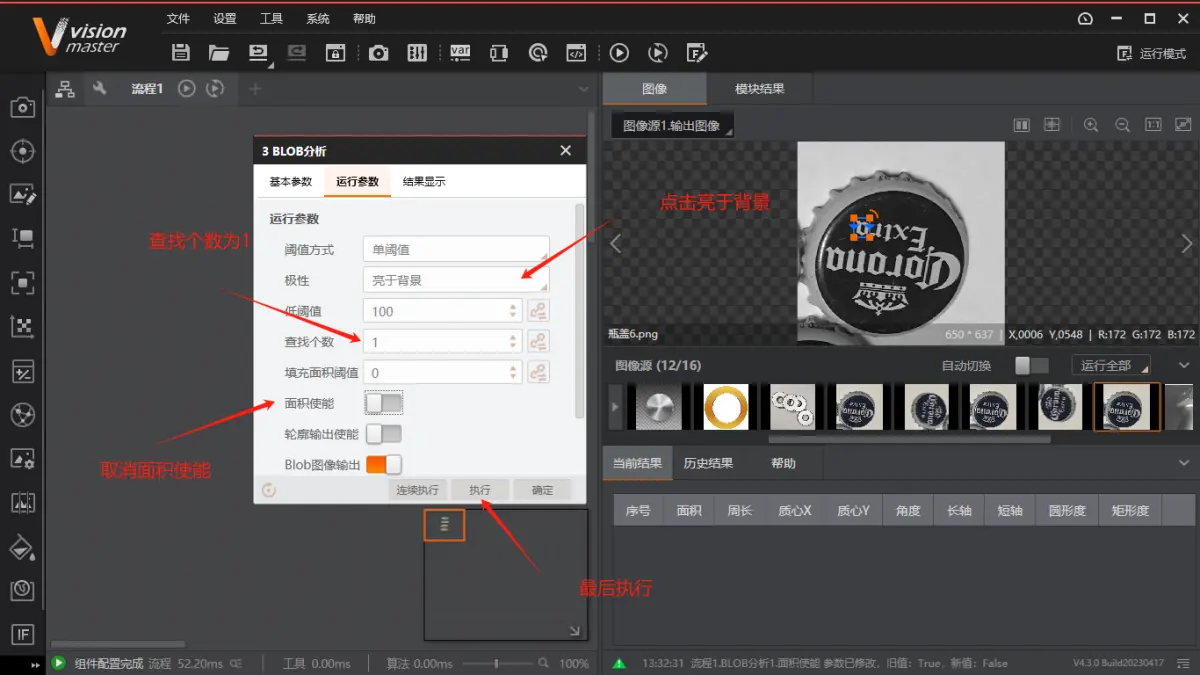Click the 连续执行 button
The width and height of the screenshot is (1200, 675).
[x=417, y=490]
